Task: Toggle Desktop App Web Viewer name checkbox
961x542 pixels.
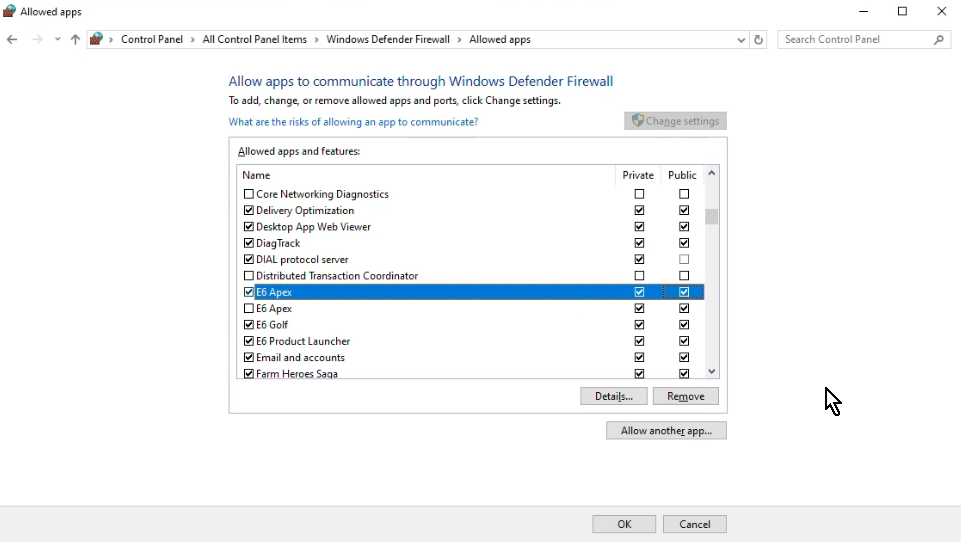Action: point(249,226)
